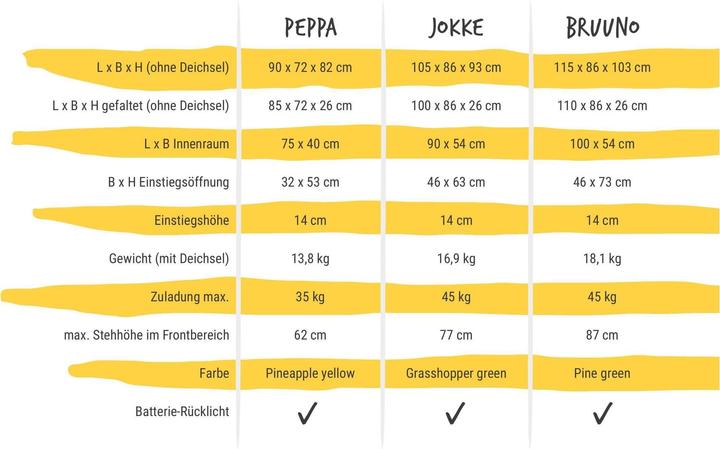This screenshot has height=449, width=720.
Task: Click the 46 x 73 cm cell
Action: [x=602, y=182]
